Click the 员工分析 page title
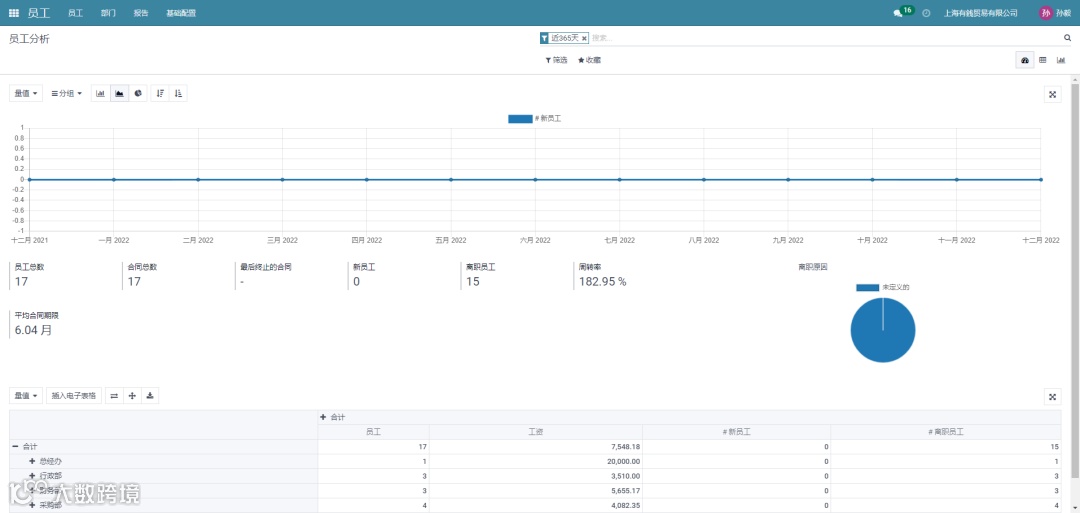 [29, 39]
